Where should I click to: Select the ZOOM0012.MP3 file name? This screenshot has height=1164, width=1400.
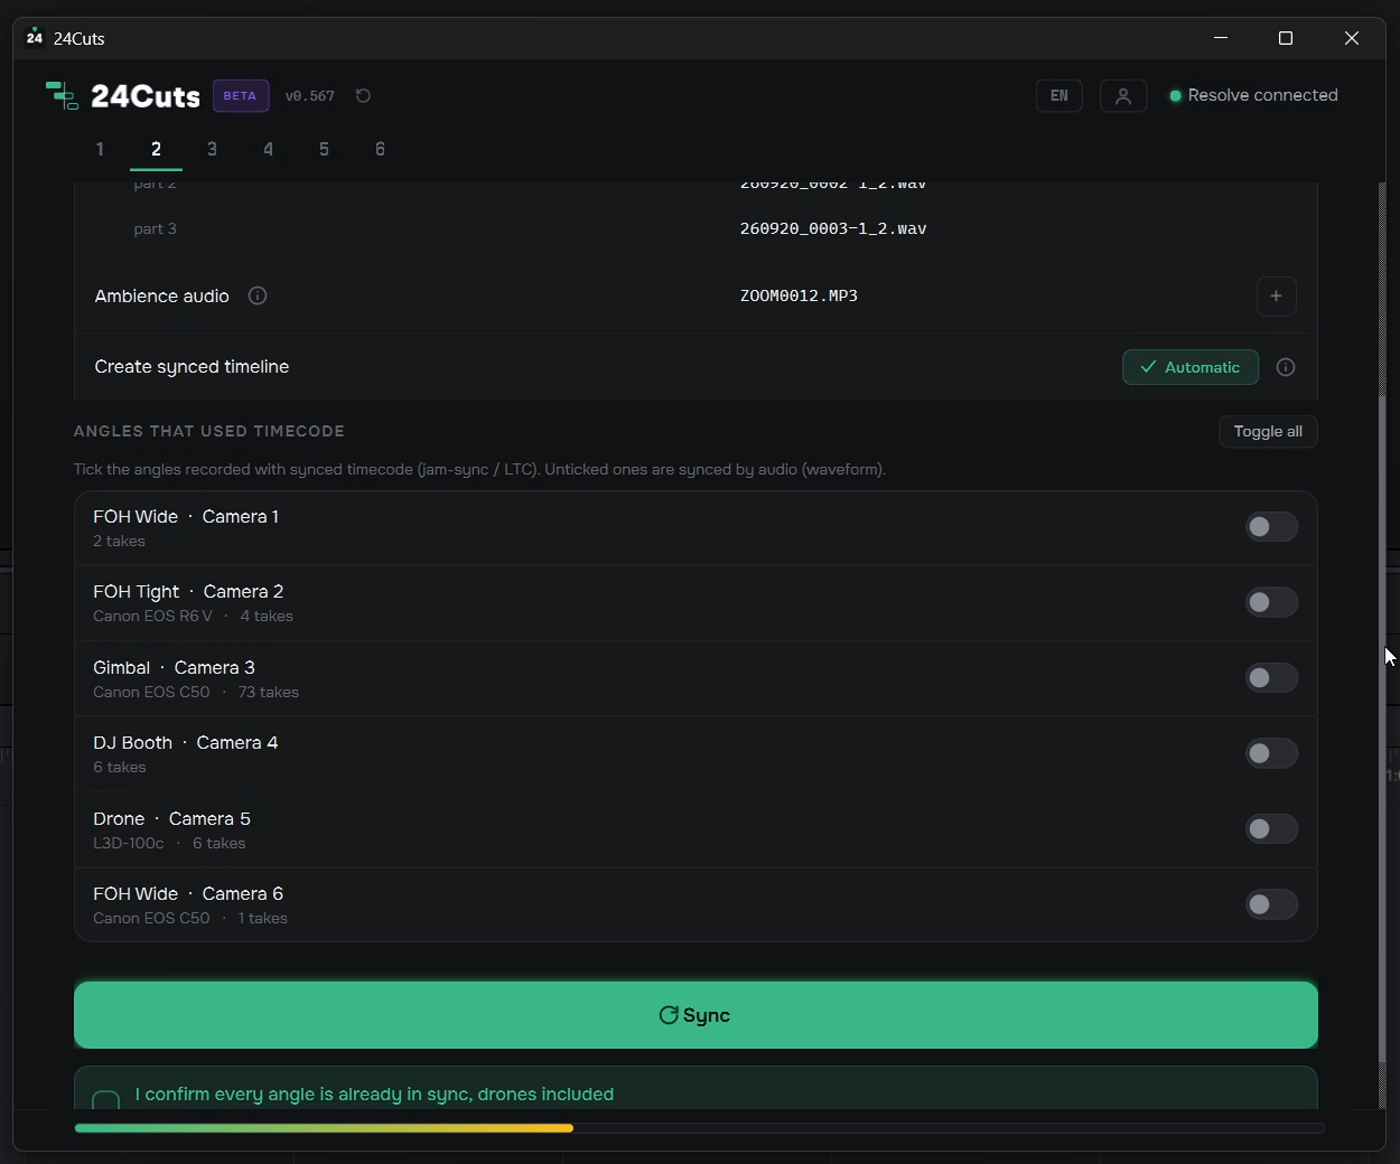[799, 296]
